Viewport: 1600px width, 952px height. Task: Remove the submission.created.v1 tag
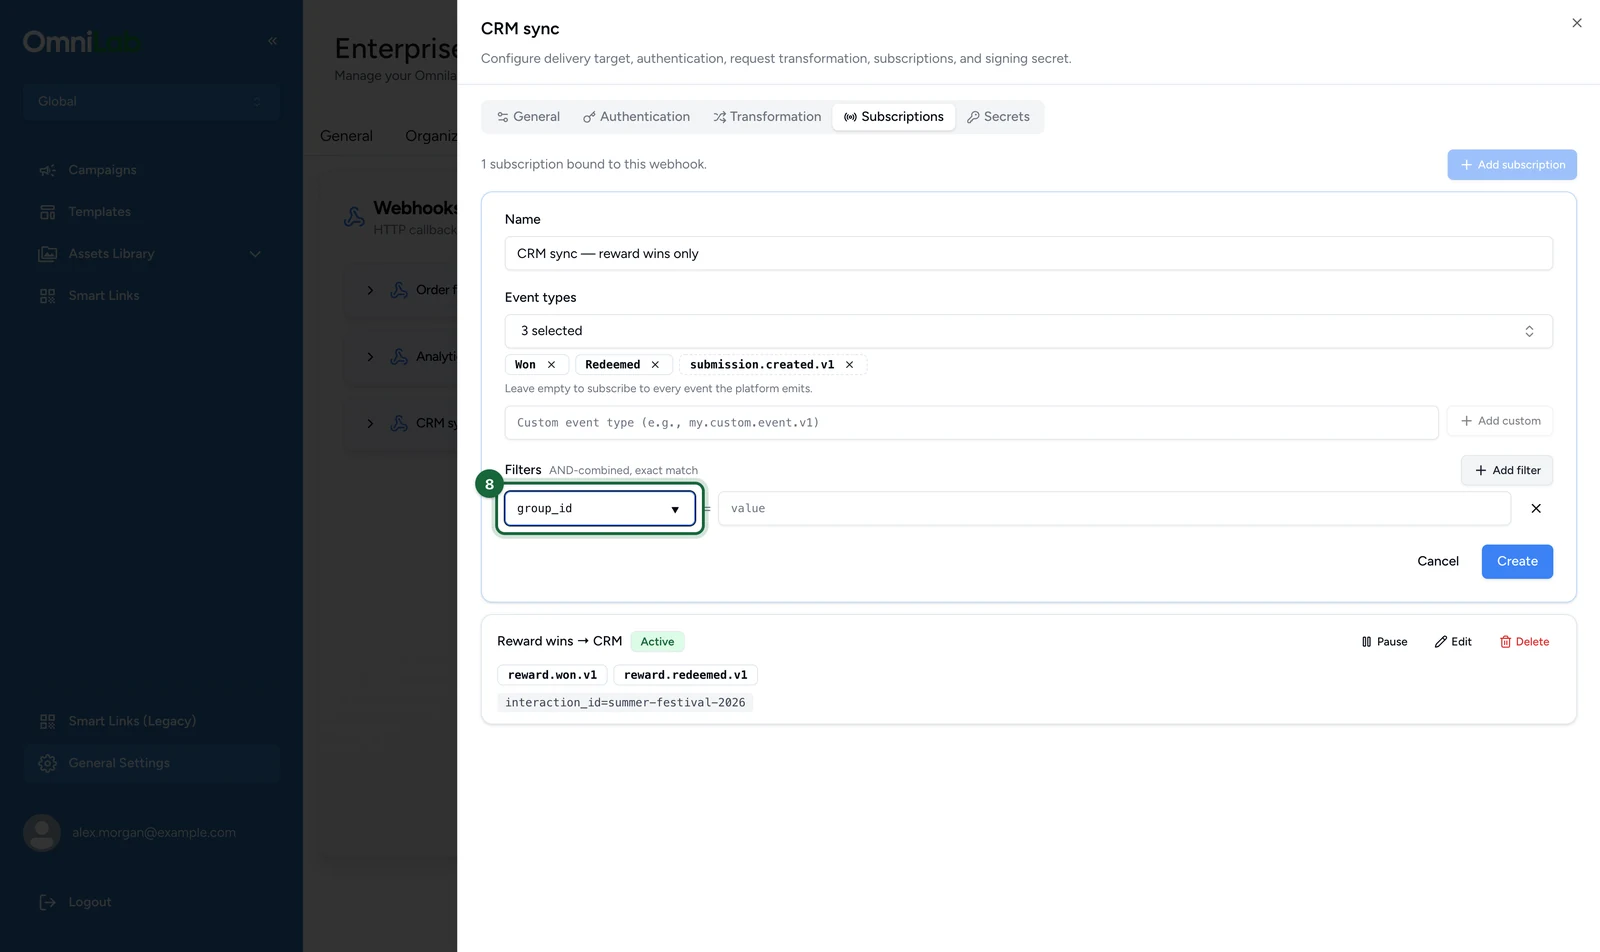coord(849,365)
